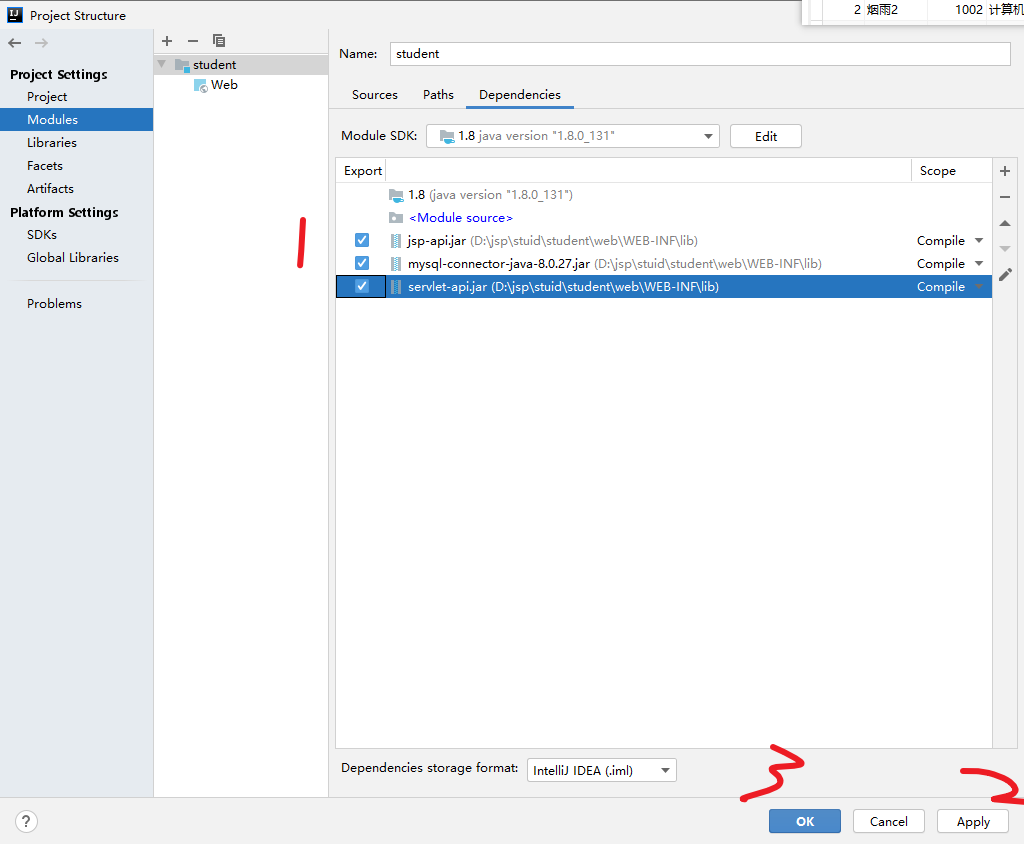Click the Export column header
This screenshot has width=1024, height=844.
click(x=362, y=170)
